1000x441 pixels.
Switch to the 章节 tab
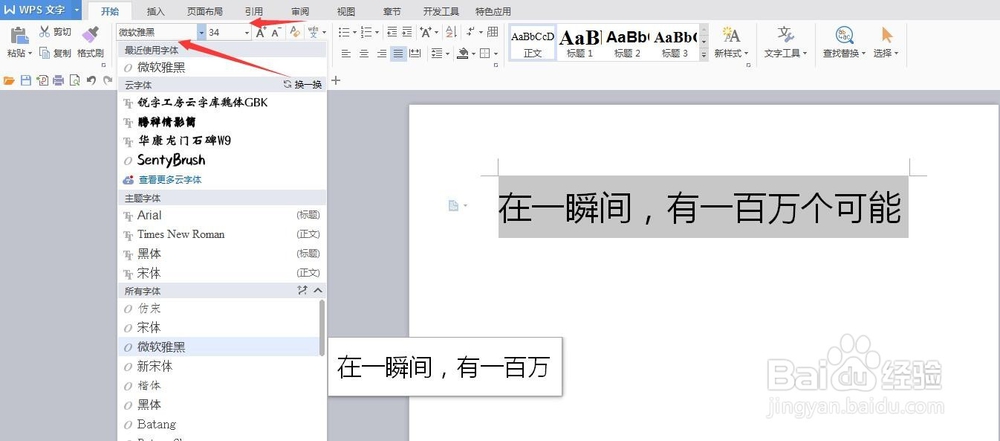point(392,11)
